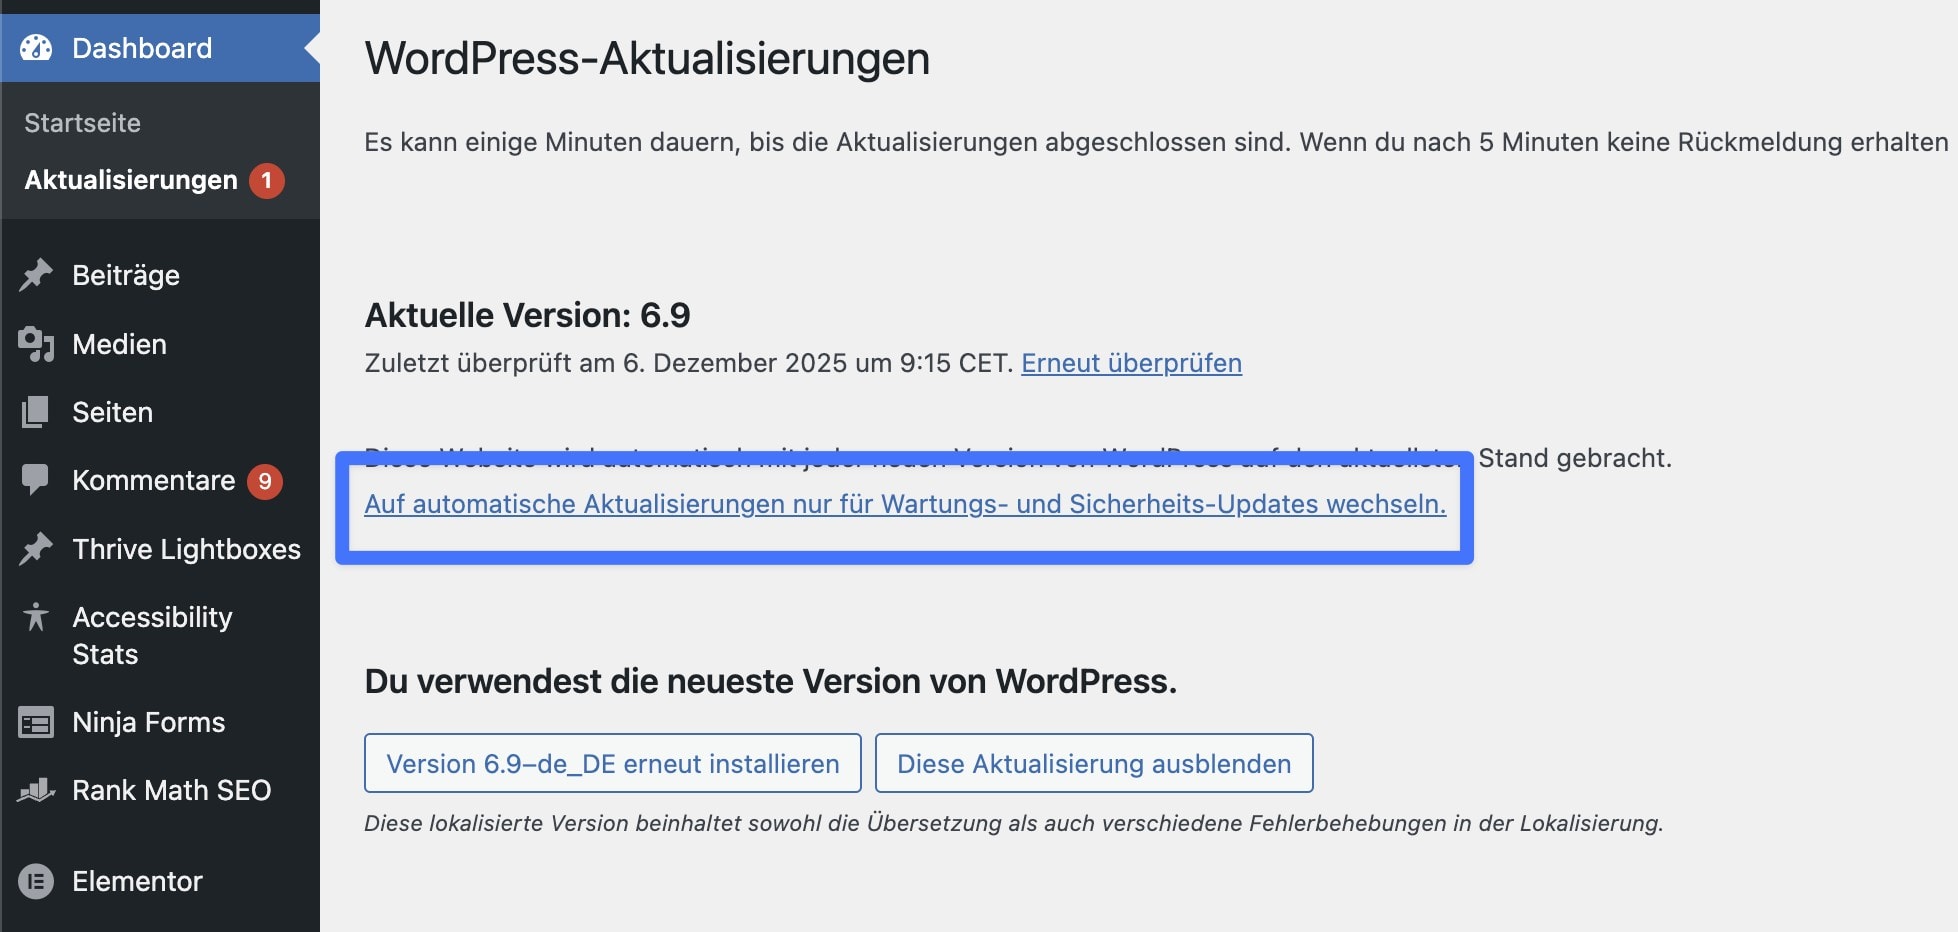
Task: Click the Ninja Forms form icon
Action: [x=37, y=721]
